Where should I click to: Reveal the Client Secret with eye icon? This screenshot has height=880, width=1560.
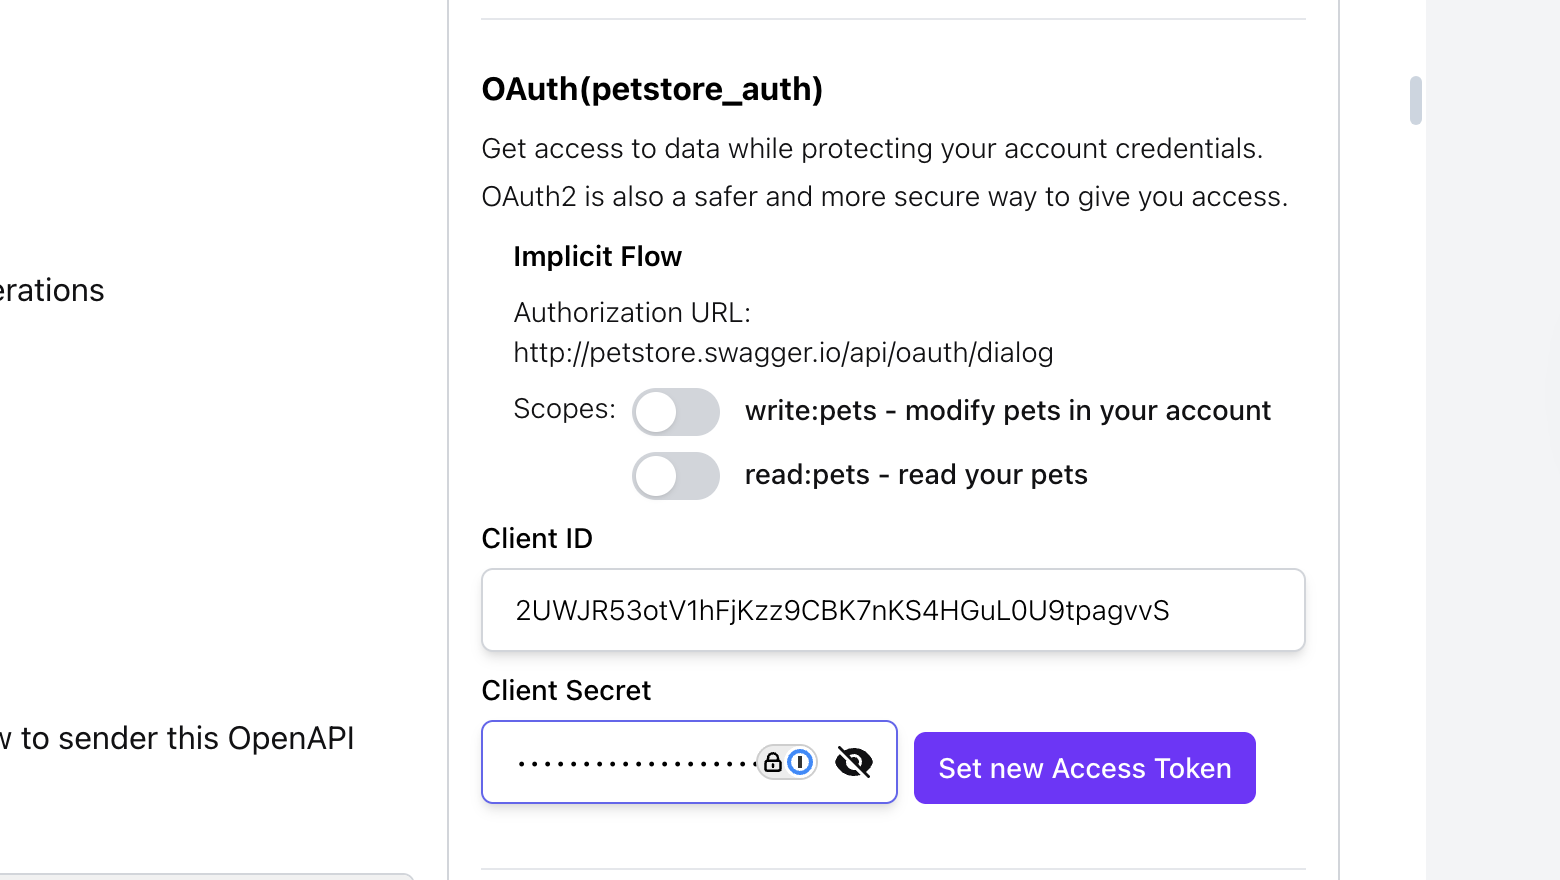853,762
